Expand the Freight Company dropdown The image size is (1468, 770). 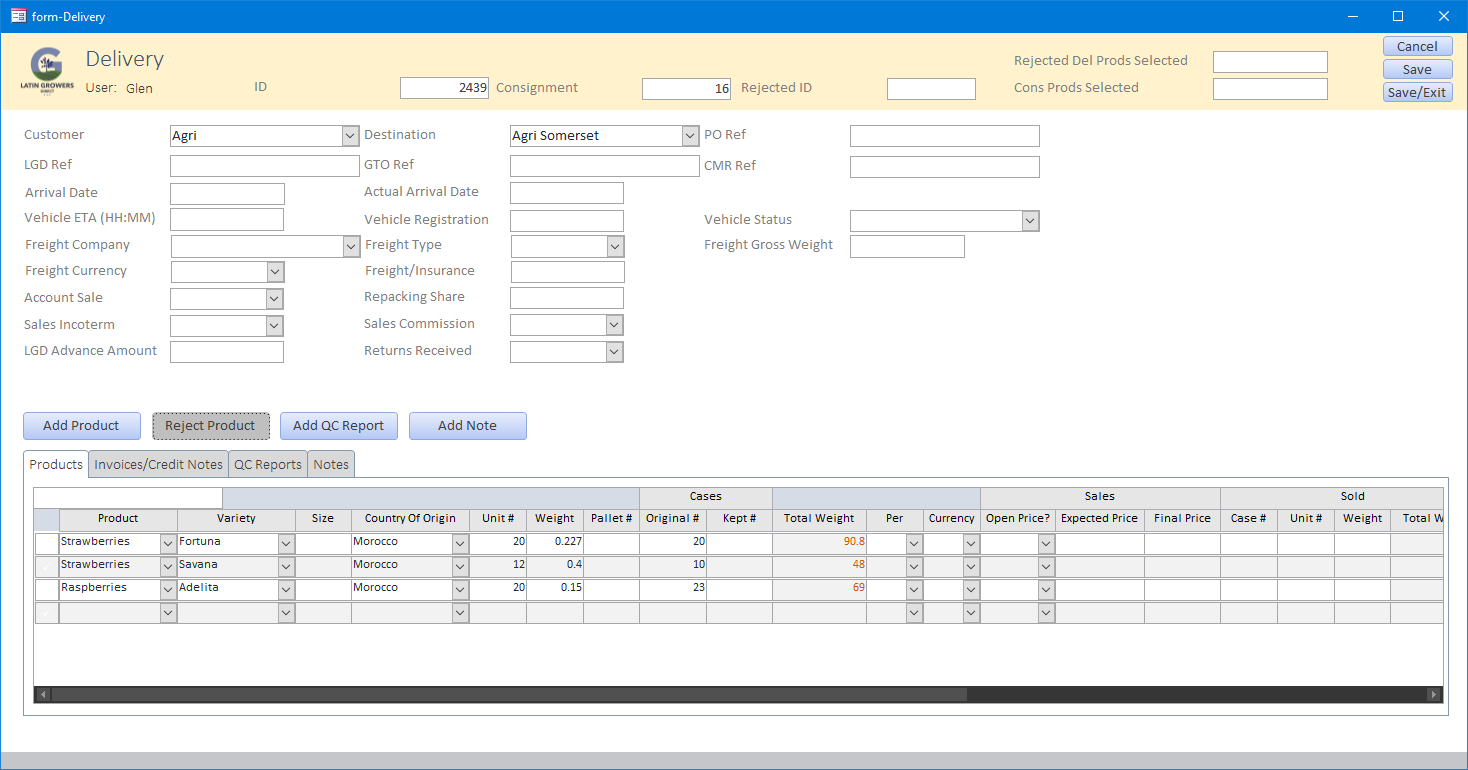(x=351, y=246)
